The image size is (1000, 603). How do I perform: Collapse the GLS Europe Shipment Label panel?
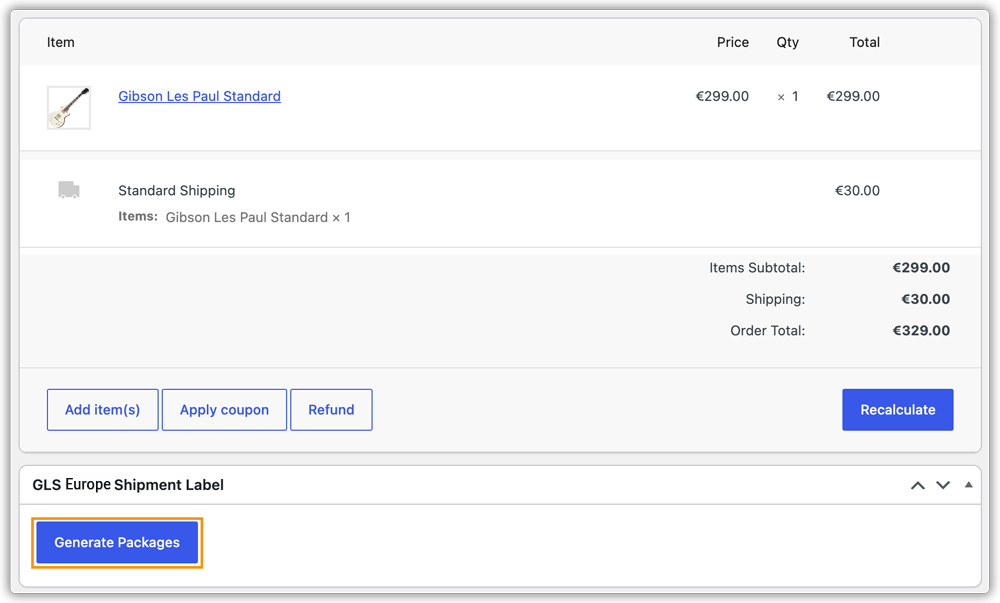click(x=969, y=484)
